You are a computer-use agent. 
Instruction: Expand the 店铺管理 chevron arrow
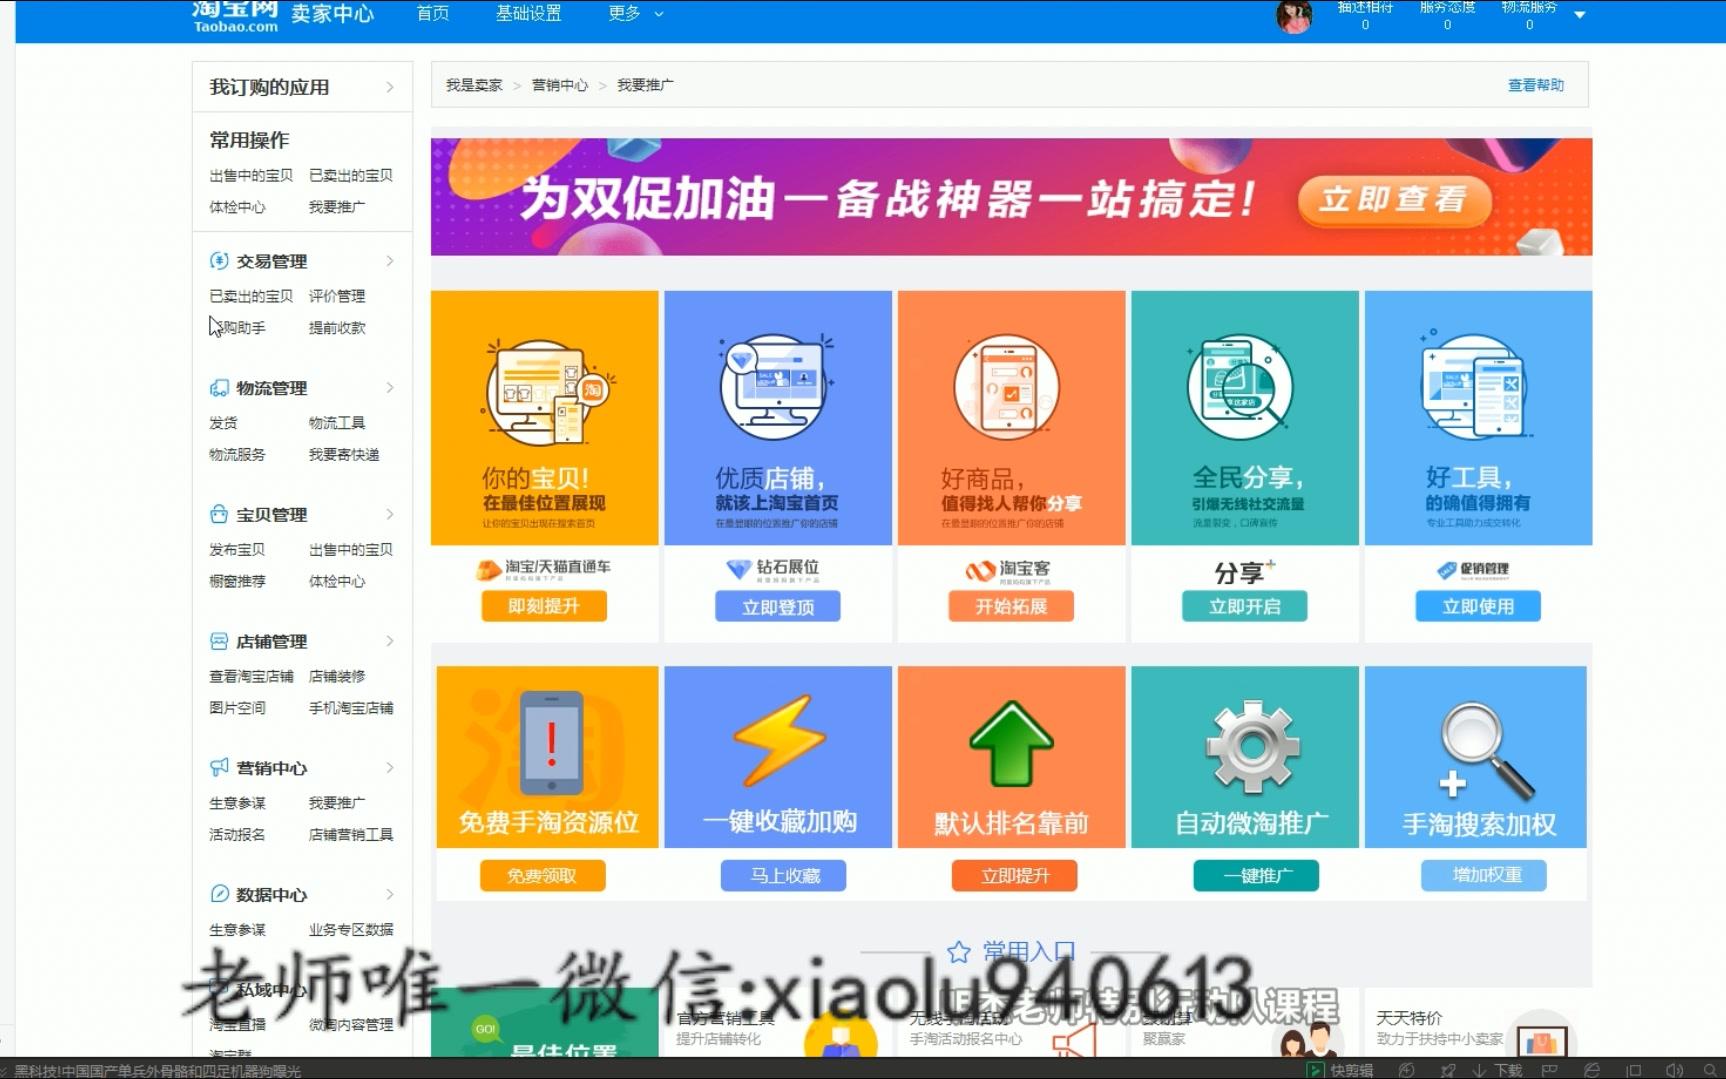[390, 641]
